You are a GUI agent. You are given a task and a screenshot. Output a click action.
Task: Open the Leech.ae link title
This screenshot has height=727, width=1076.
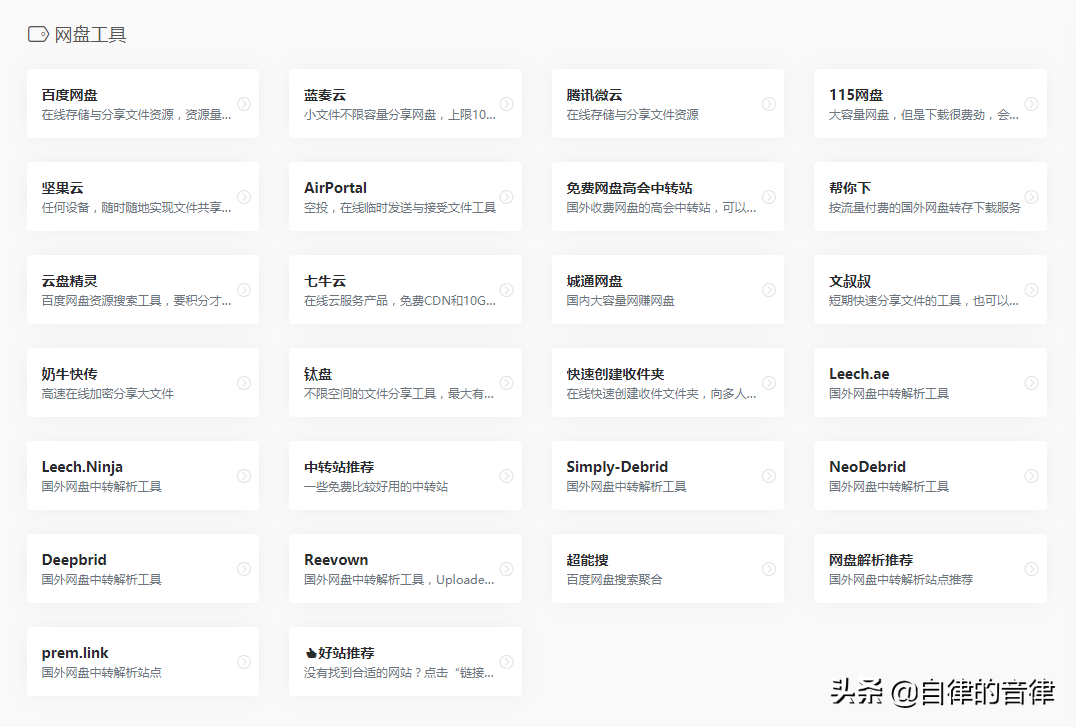pyautogui.click(x=859, y=374)
